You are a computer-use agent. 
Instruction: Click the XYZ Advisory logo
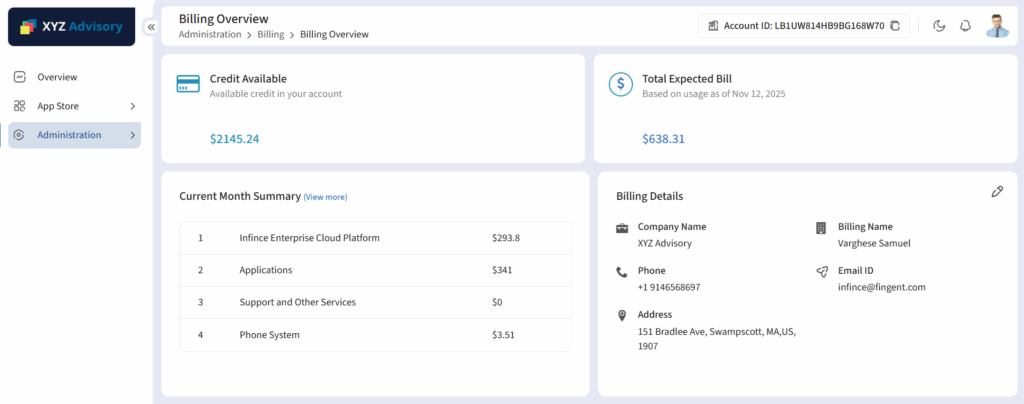(x=71, y=27)
